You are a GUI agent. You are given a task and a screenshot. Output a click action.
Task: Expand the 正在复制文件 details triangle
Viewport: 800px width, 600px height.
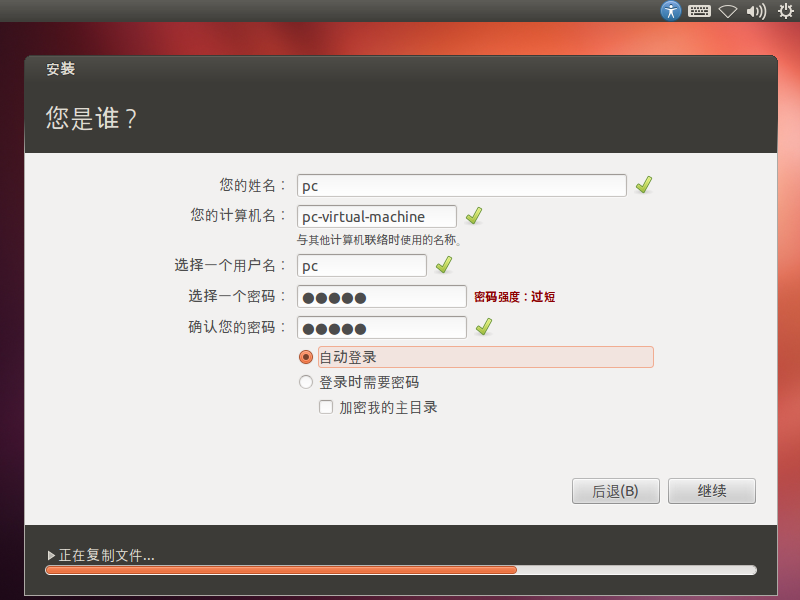click(51, 555)
